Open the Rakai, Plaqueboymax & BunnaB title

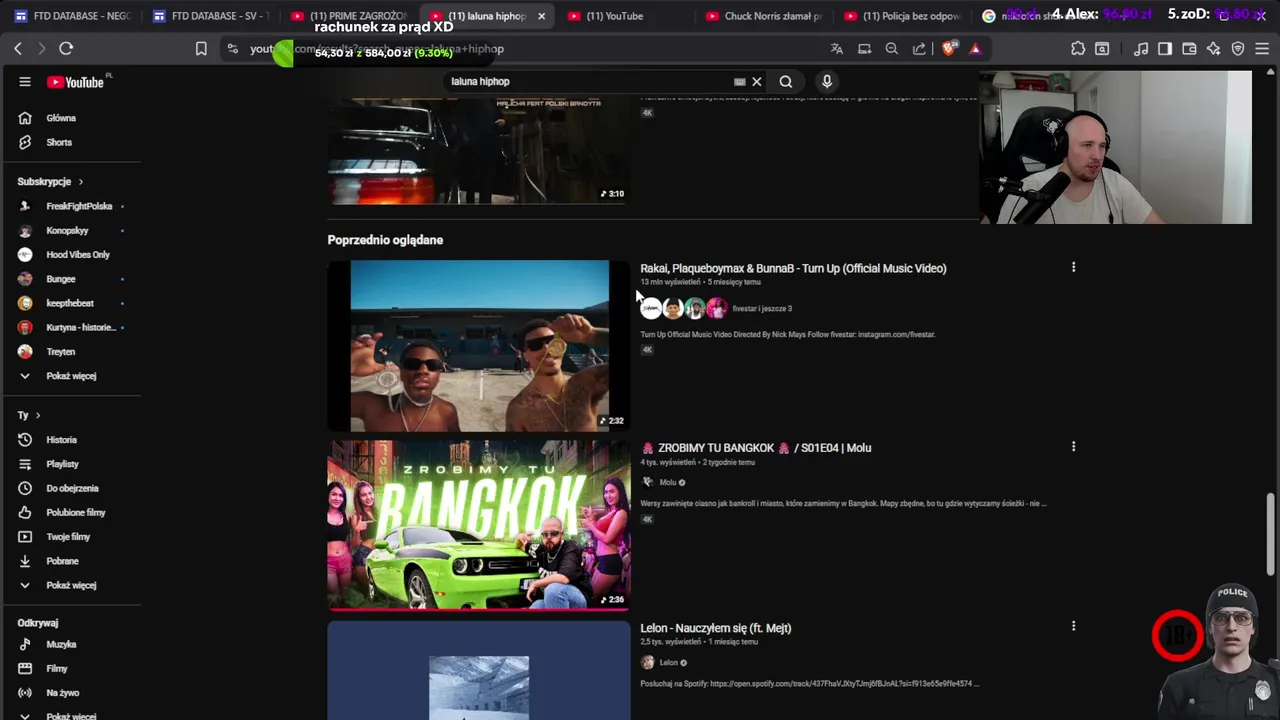793,268
